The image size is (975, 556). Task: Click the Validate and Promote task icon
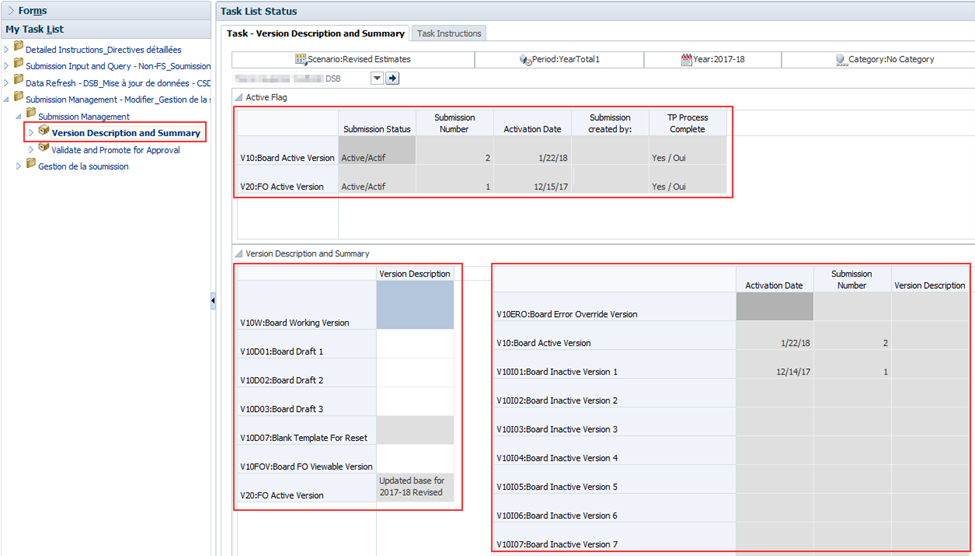coord(44,149)
